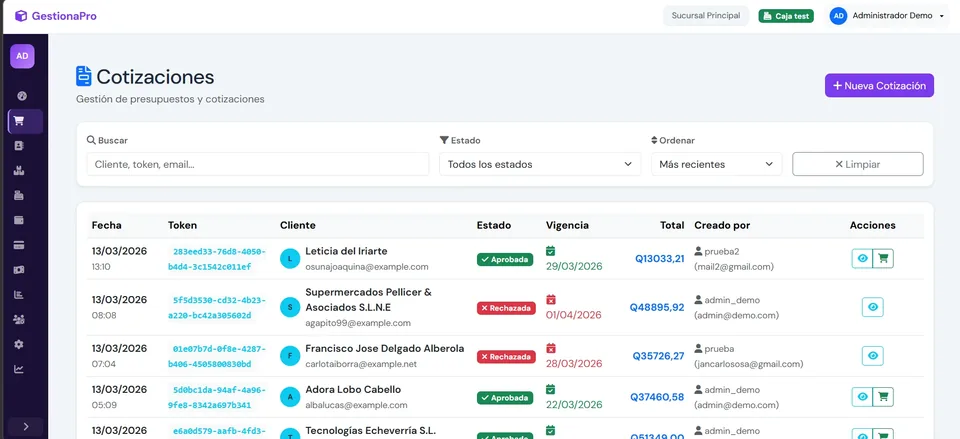960x439 pixels.
Task: Click the Rechazada badge for Francisco Jose Delgado
Action: coord(506,356)
